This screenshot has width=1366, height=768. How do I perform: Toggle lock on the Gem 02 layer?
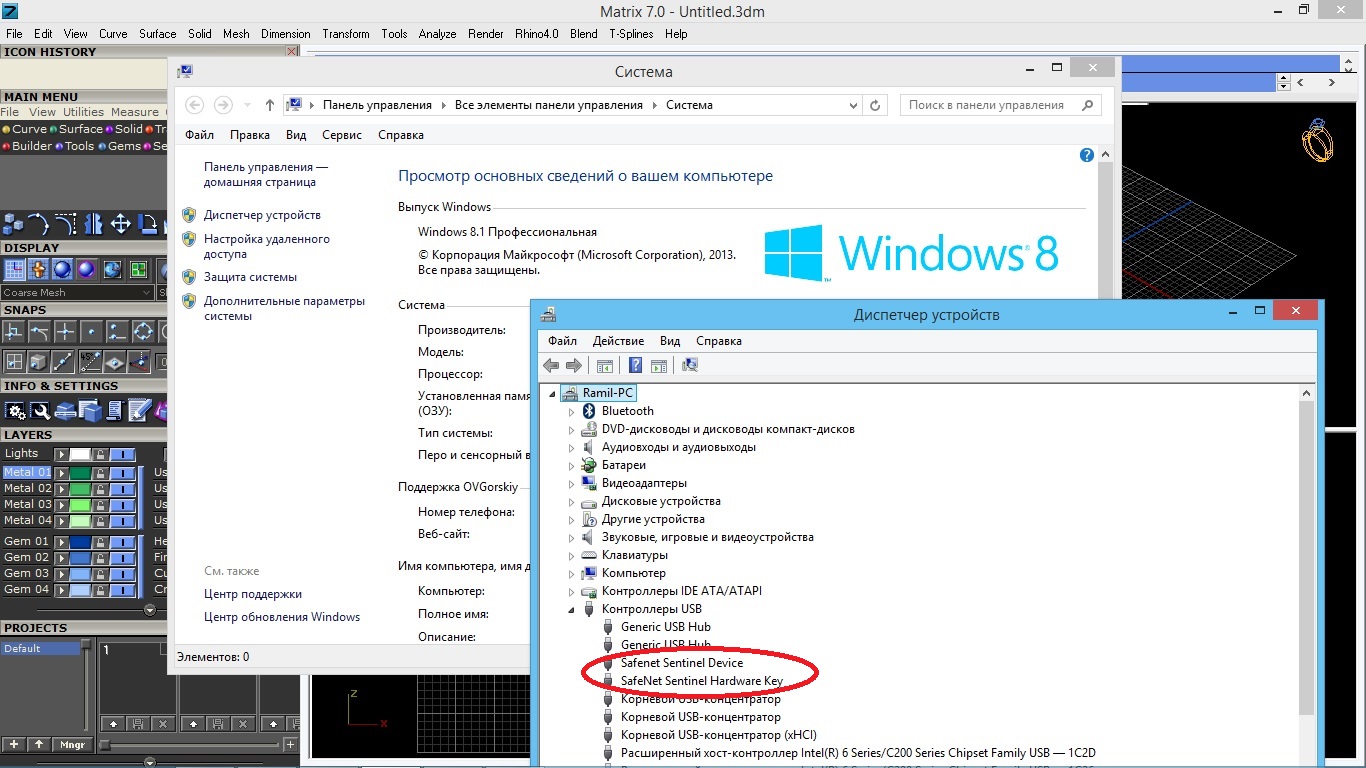(x=101, y=558)
